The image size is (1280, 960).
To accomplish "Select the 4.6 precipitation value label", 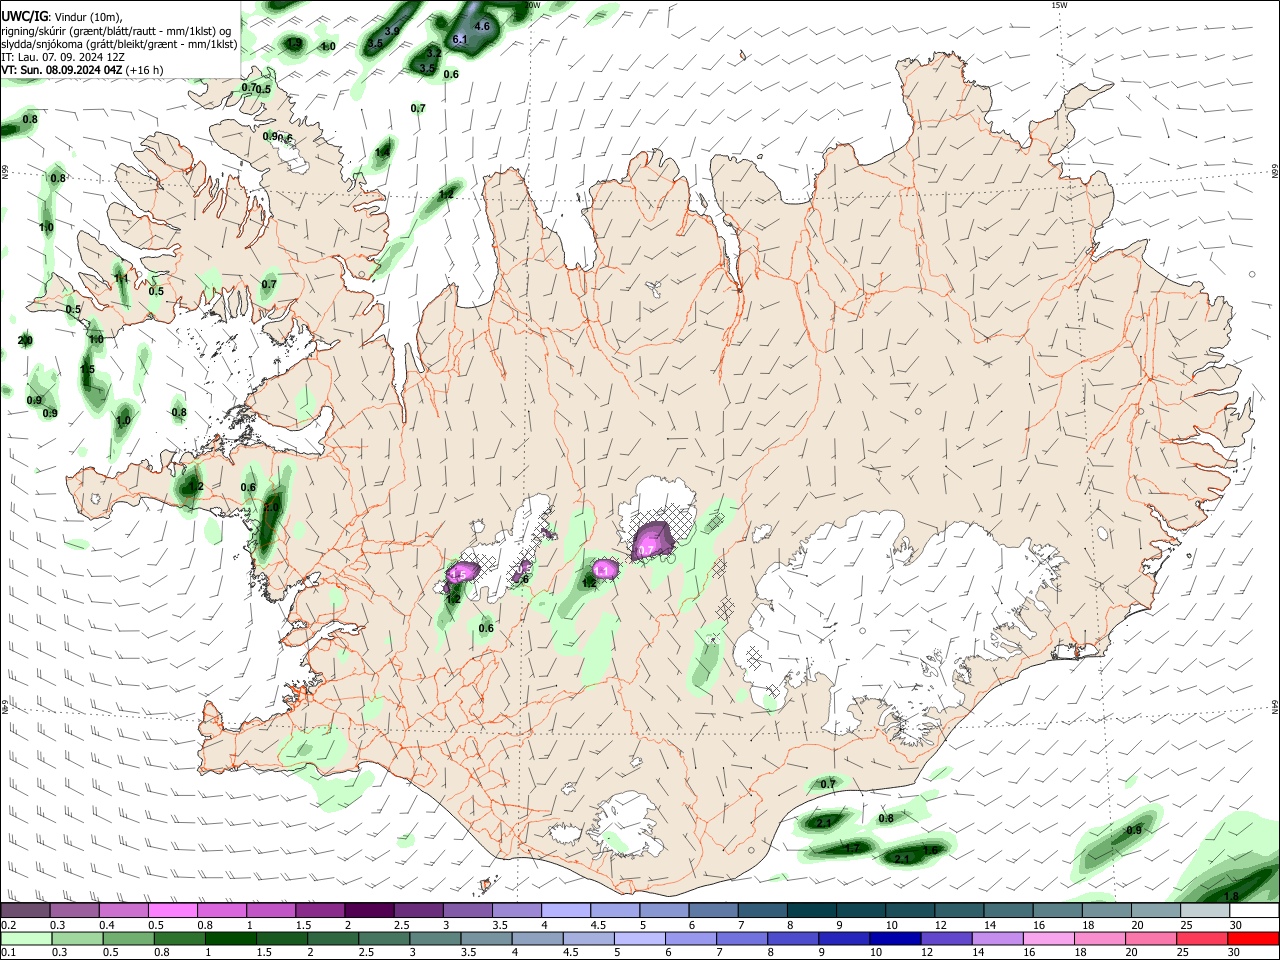I will 482,26.
